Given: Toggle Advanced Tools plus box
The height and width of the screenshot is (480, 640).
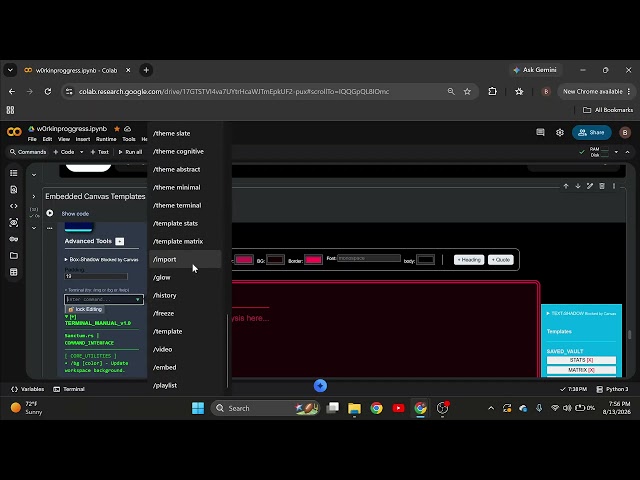Looking at the screenshot, I should coord(120,241).
